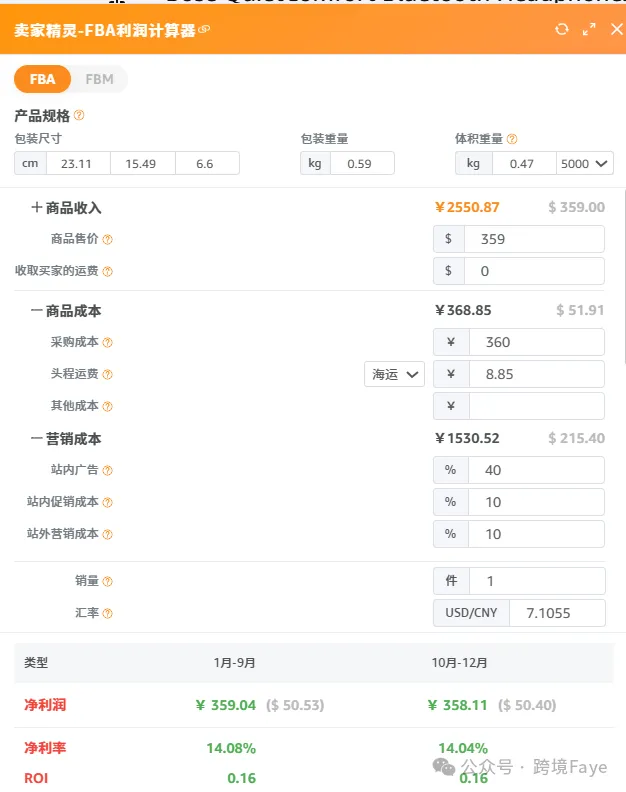Click help icon next to 汇率
This screenshot has width=626, height=792.
pyautogui.click(x=107, y=613)
